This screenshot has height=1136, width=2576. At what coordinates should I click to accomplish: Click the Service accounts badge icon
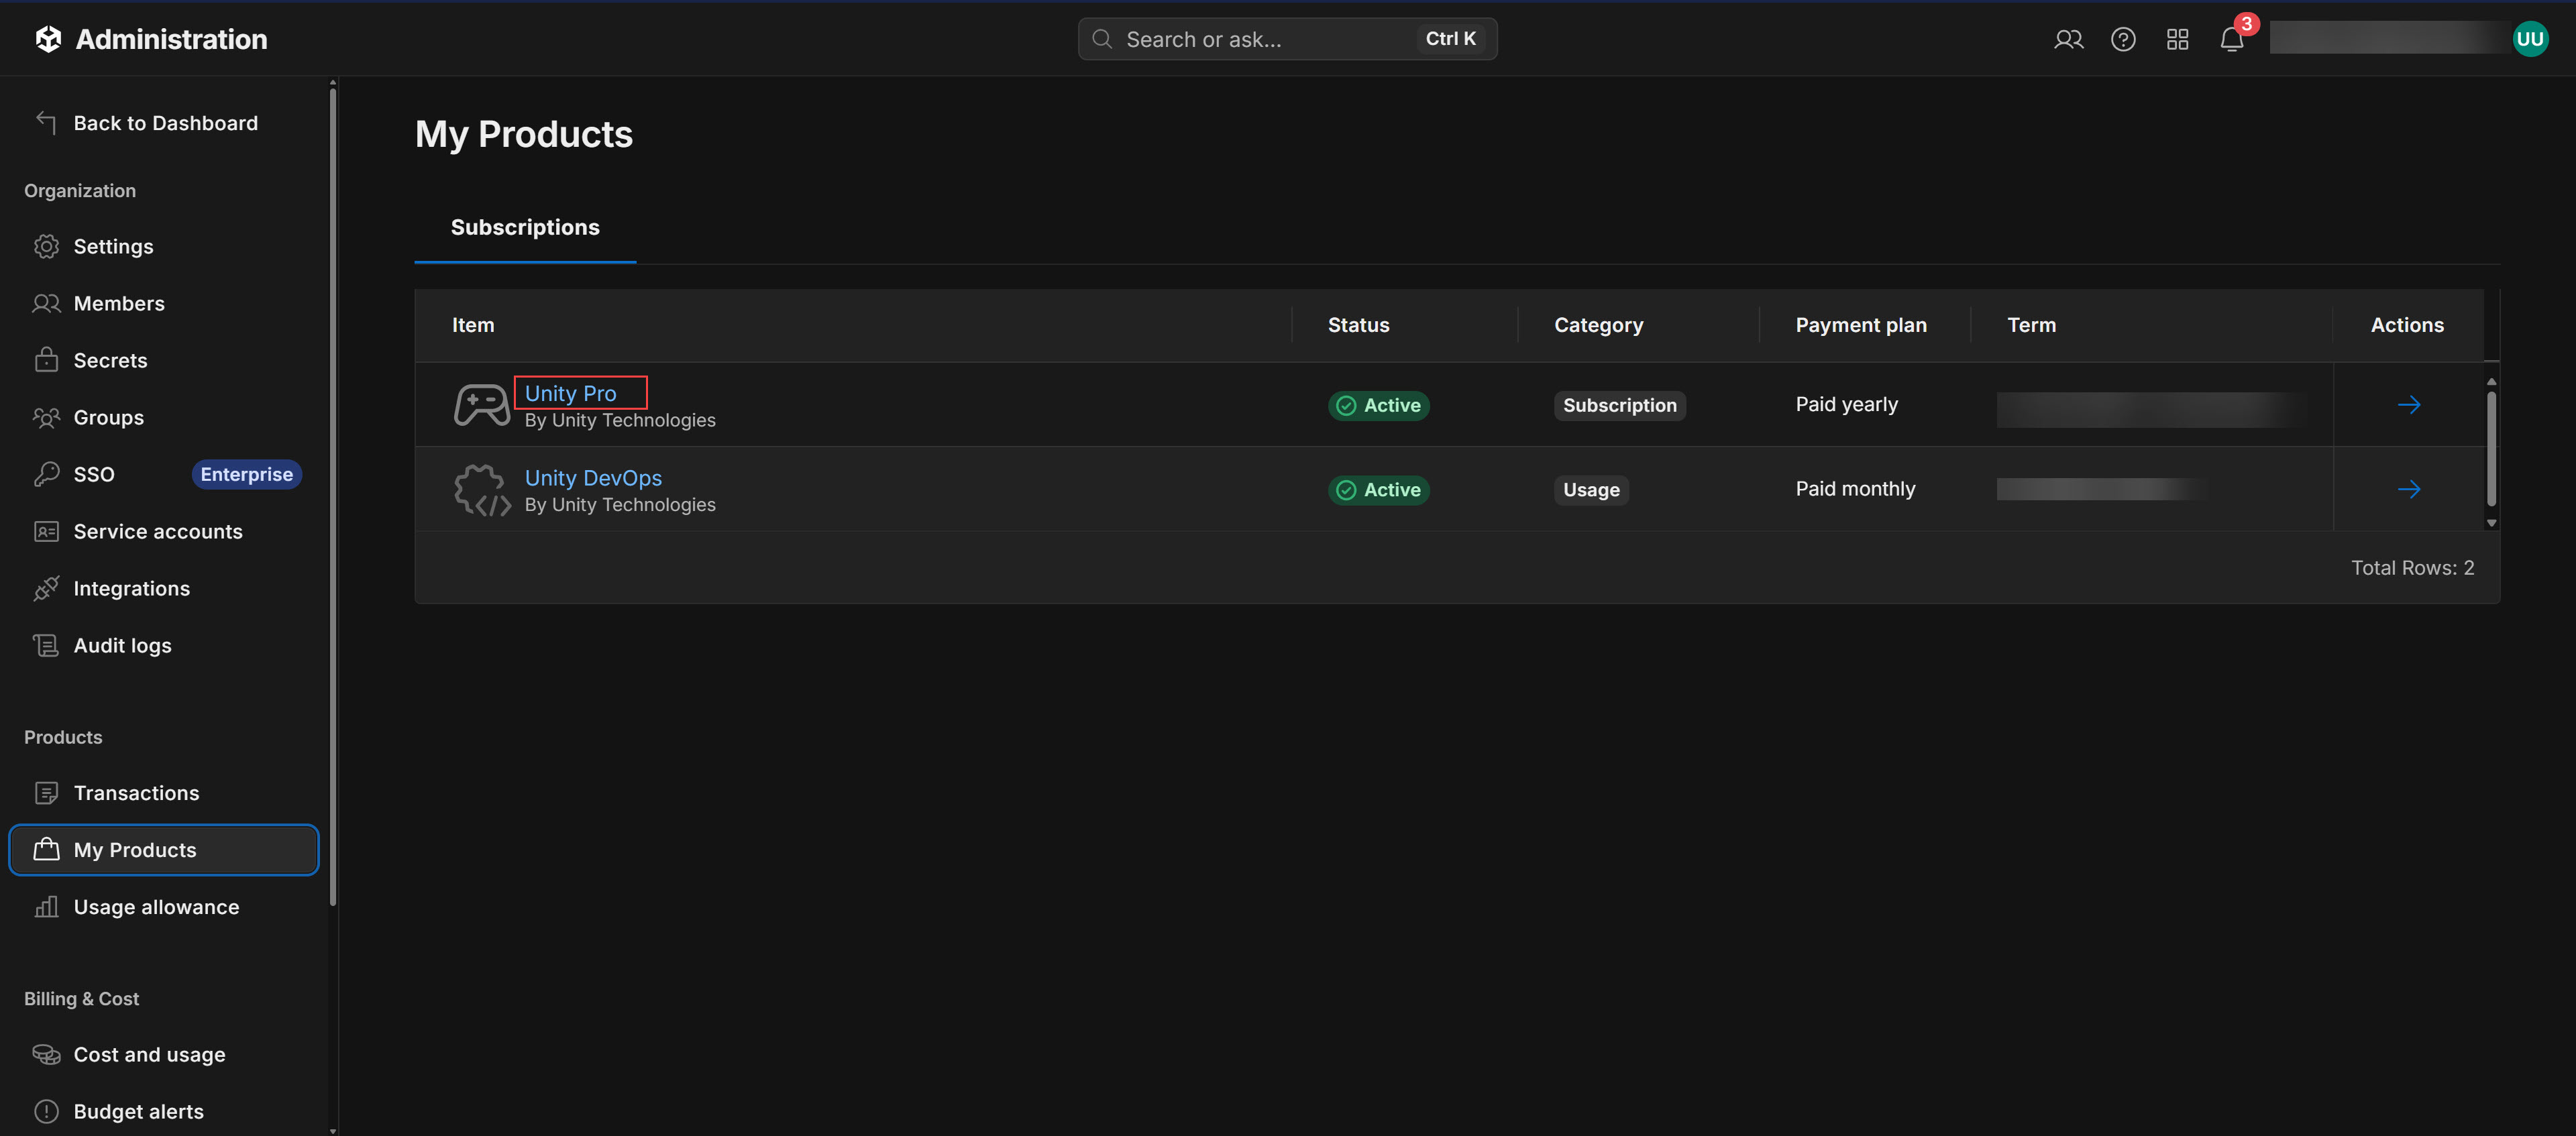pyautogui.click(x=46, y=531)
